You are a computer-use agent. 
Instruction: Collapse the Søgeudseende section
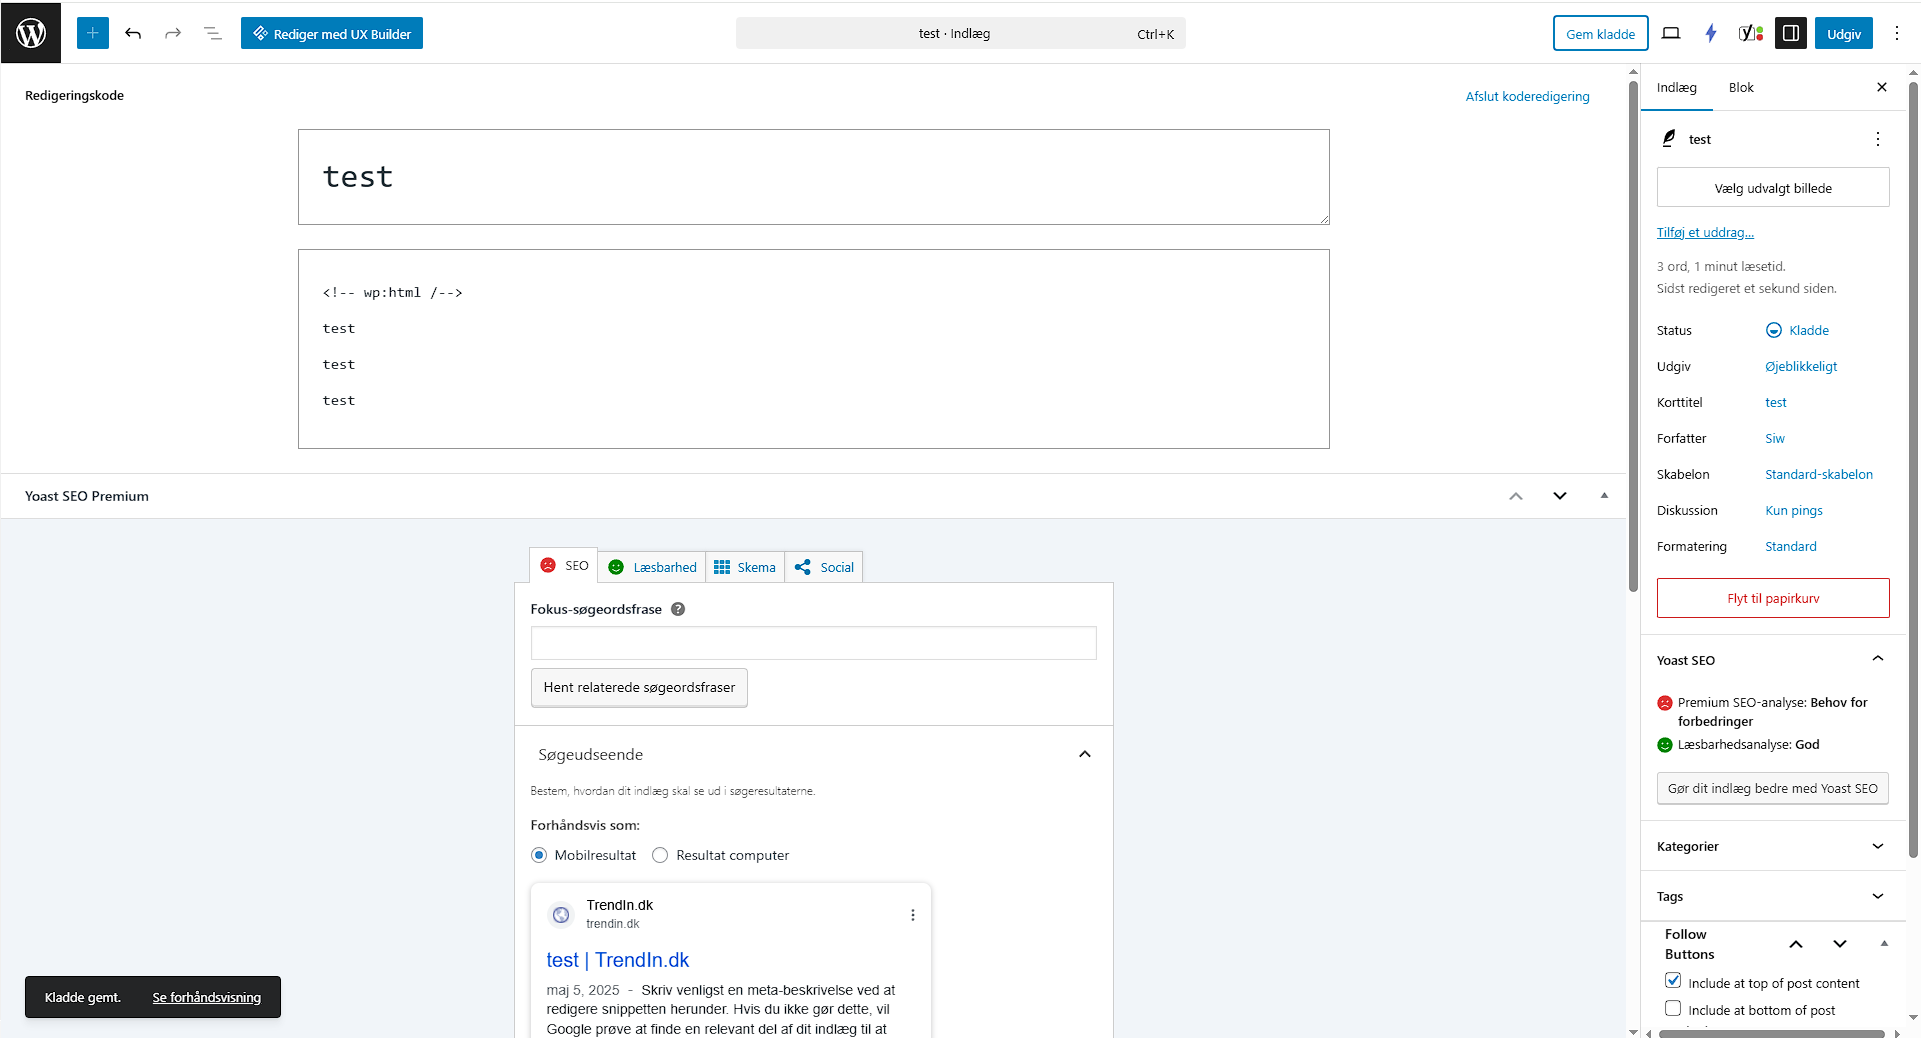1085,754
